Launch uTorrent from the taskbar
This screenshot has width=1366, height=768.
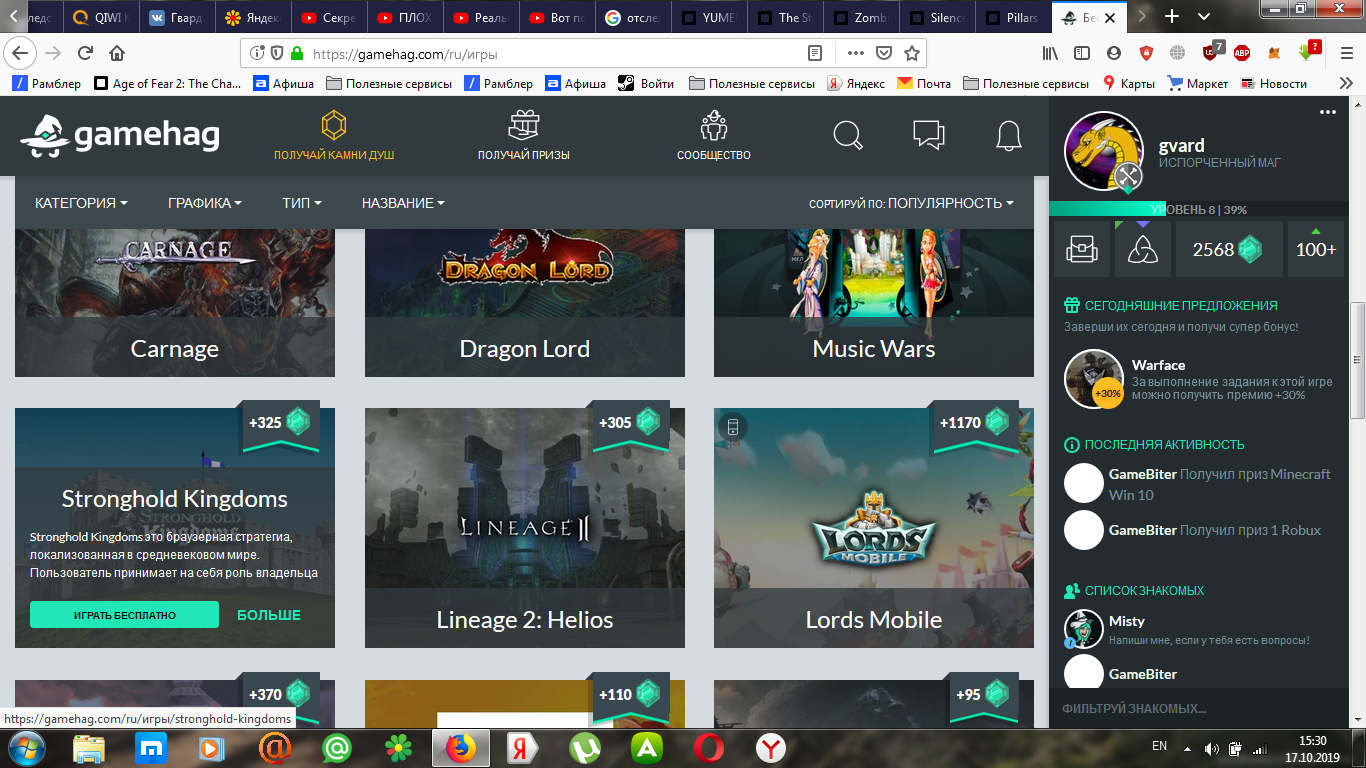coord(585,747)
